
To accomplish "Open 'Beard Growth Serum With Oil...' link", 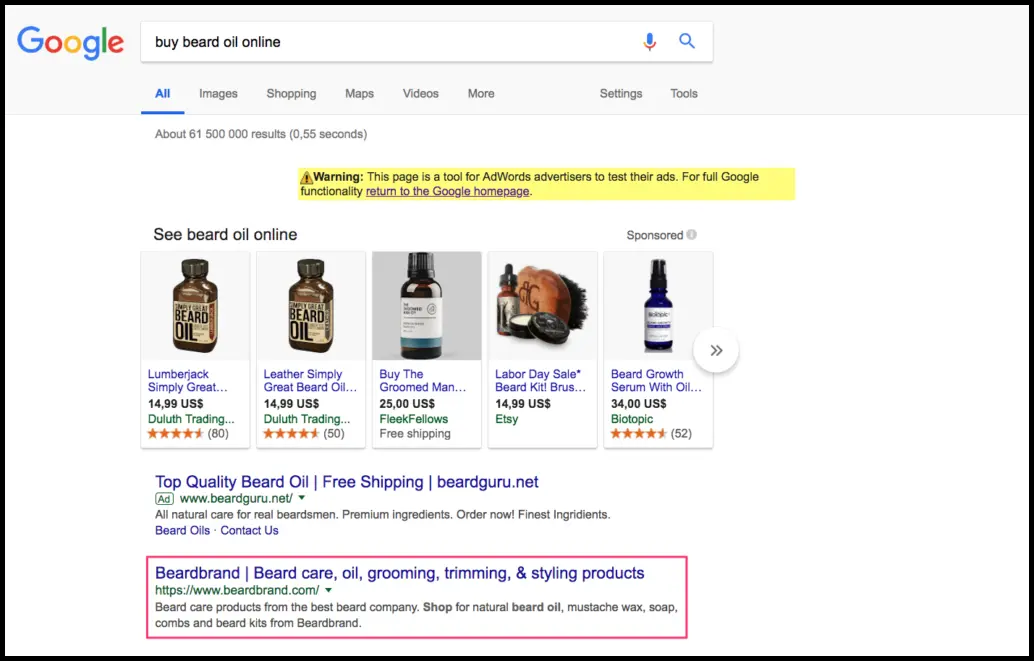I will coord(656,381).
